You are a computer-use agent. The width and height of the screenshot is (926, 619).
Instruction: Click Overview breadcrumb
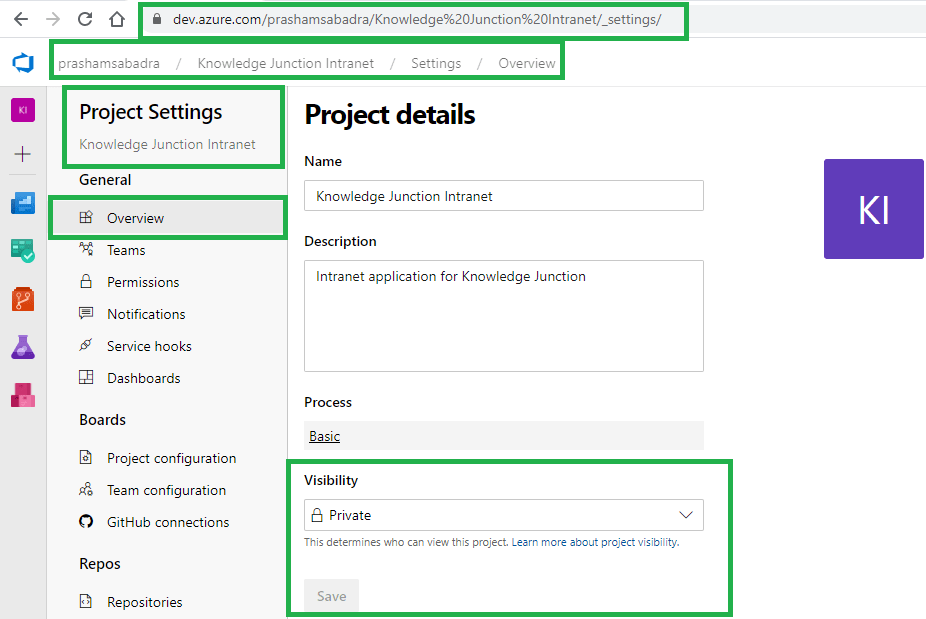tap(527, 63)
